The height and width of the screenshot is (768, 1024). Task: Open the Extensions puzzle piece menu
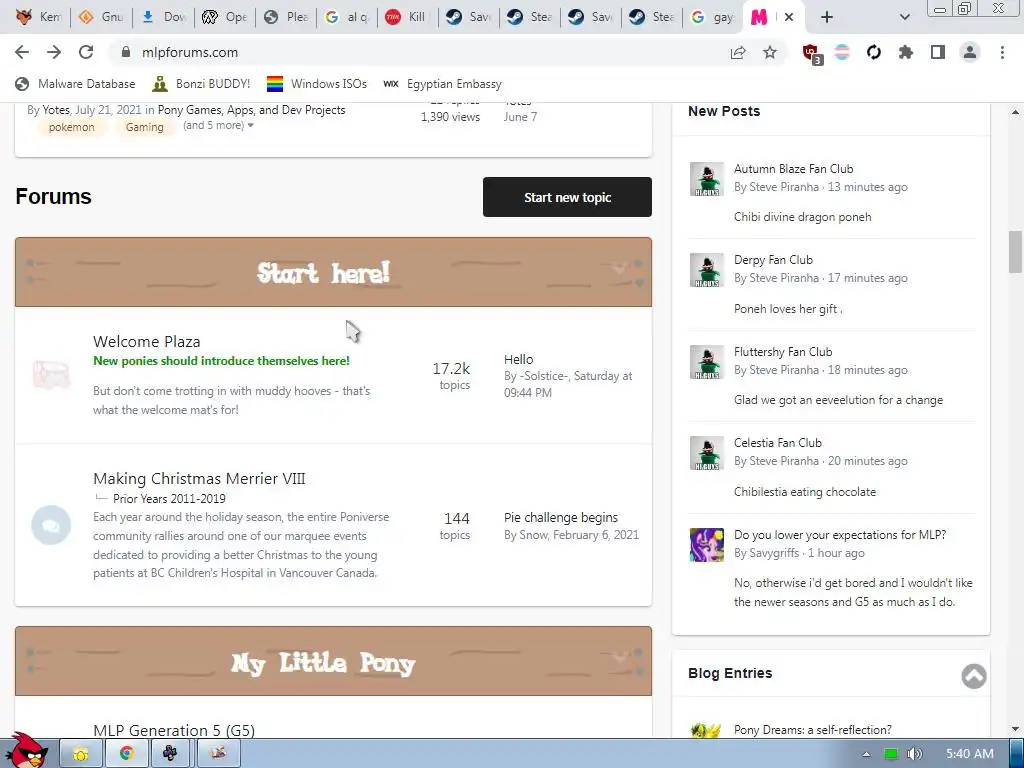click(906, 52)
